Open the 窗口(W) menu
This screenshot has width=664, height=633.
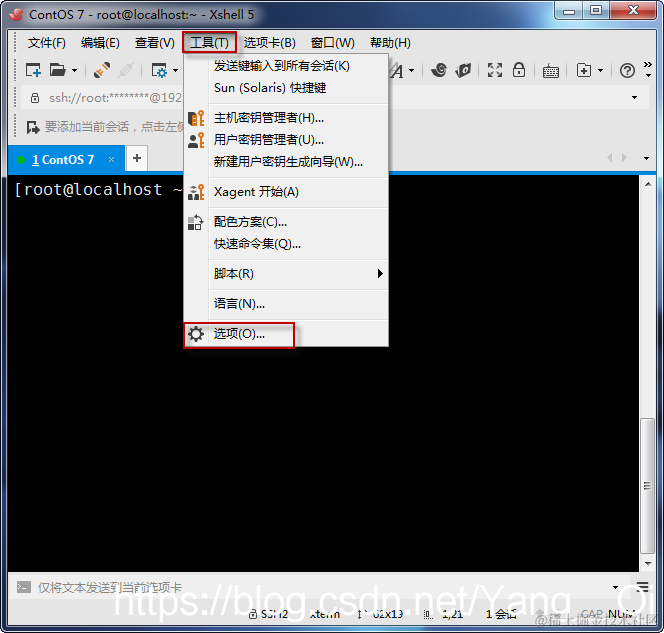click(332, 43)
